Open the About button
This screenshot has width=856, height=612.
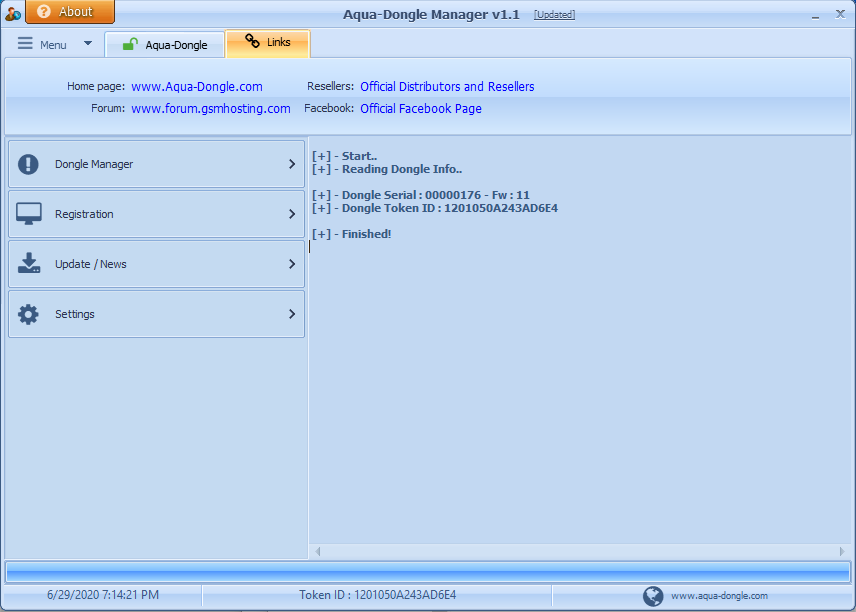pos(70,11)
